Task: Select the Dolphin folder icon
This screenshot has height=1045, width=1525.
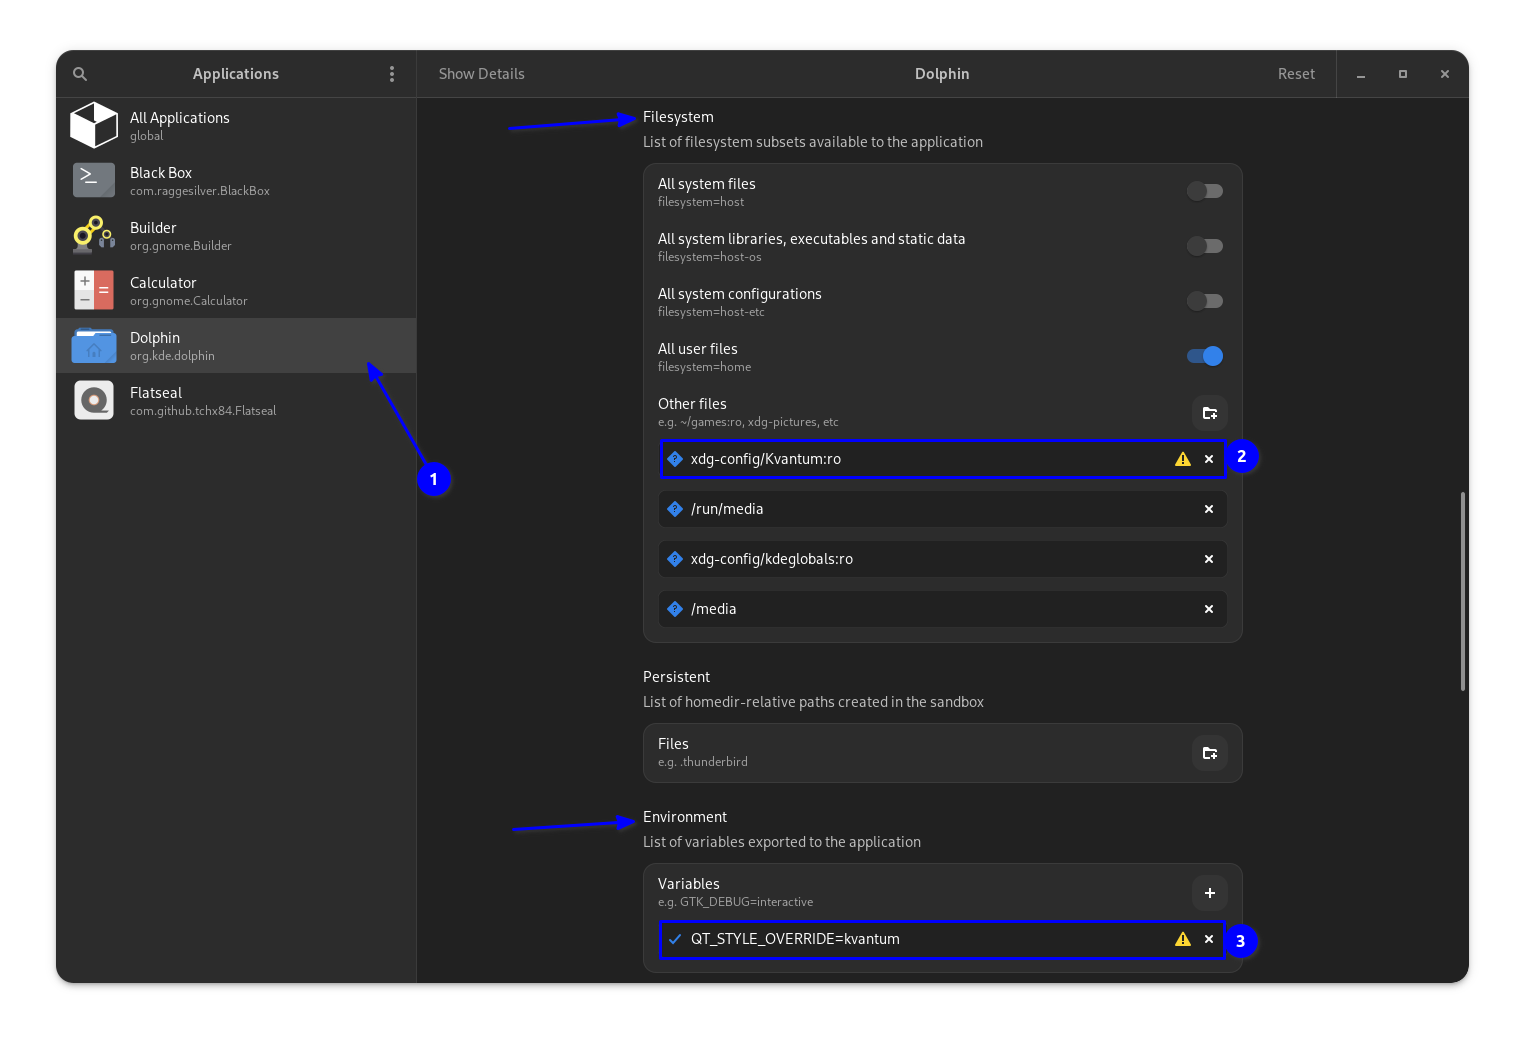Action: pyautogui.click(x=94, y=345)
